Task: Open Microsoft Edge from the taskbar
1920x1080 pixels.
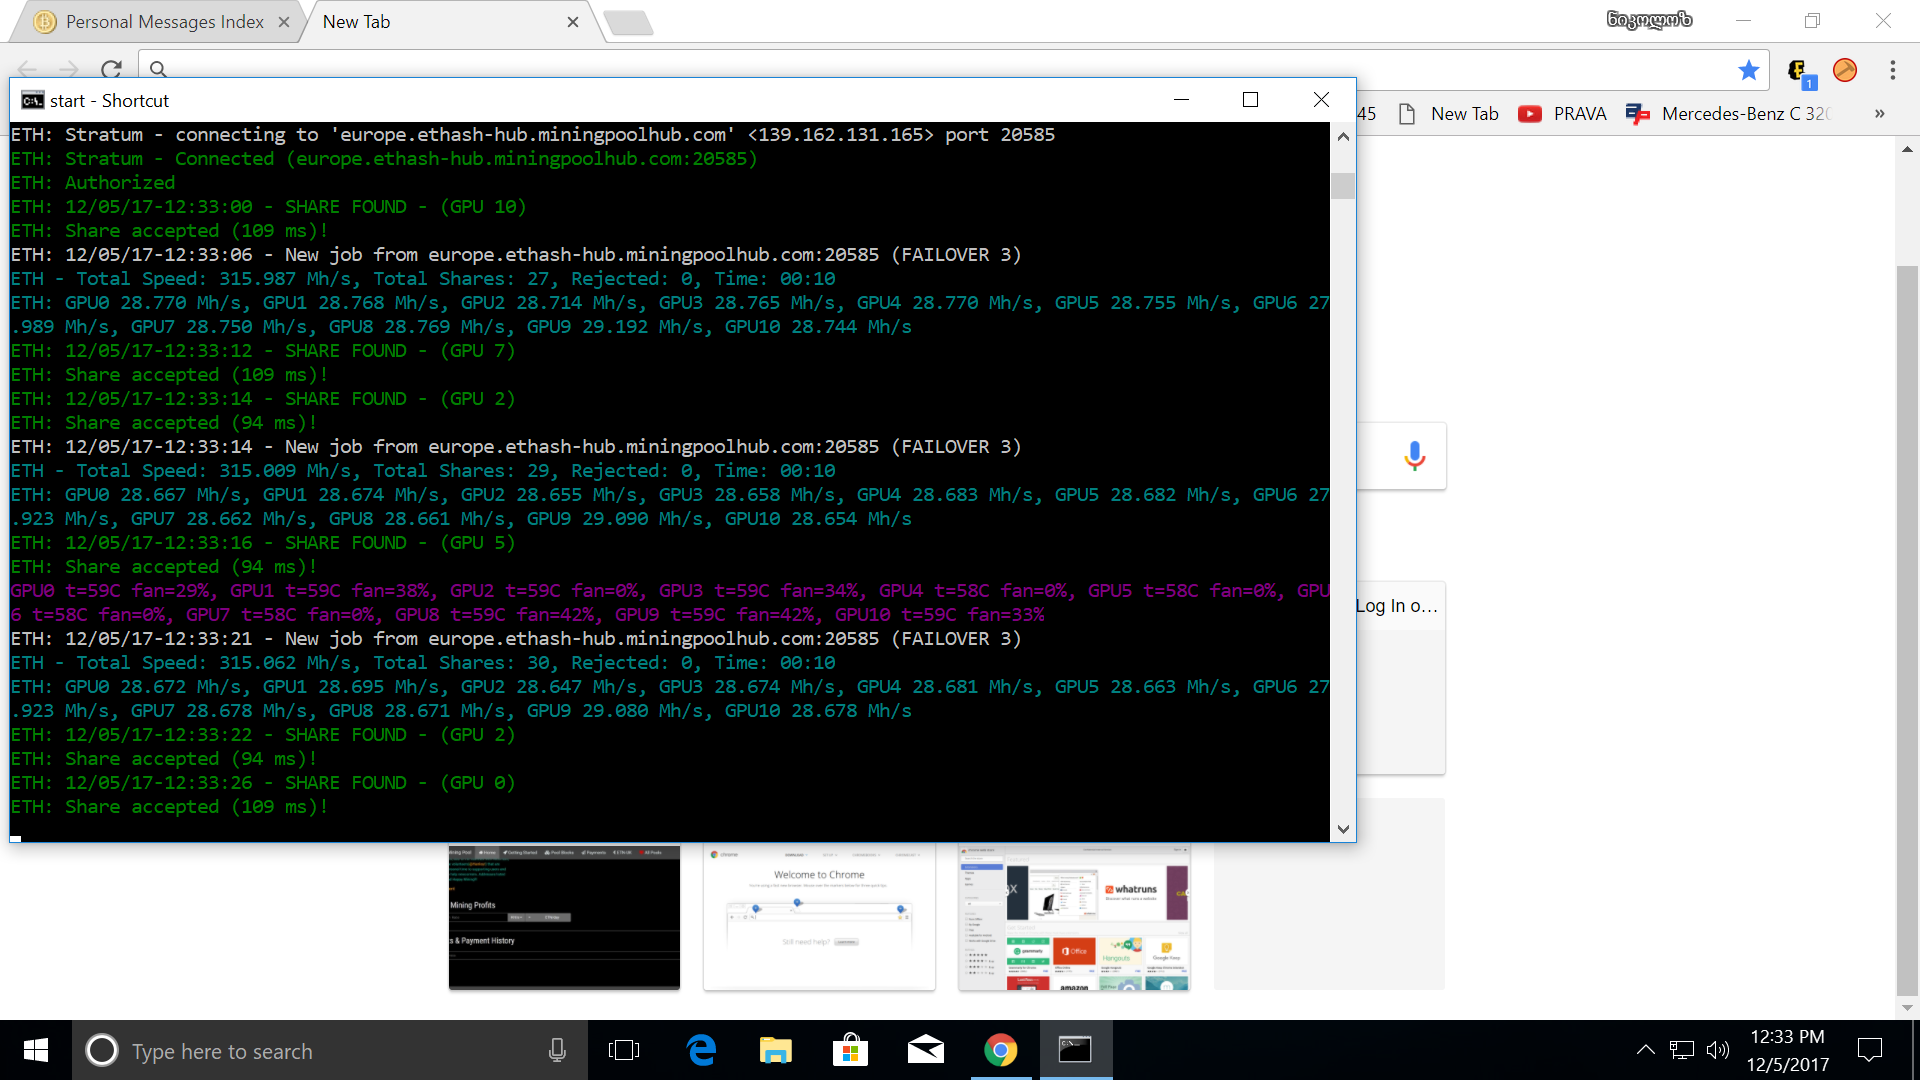Action: [x=701, y=1050]
